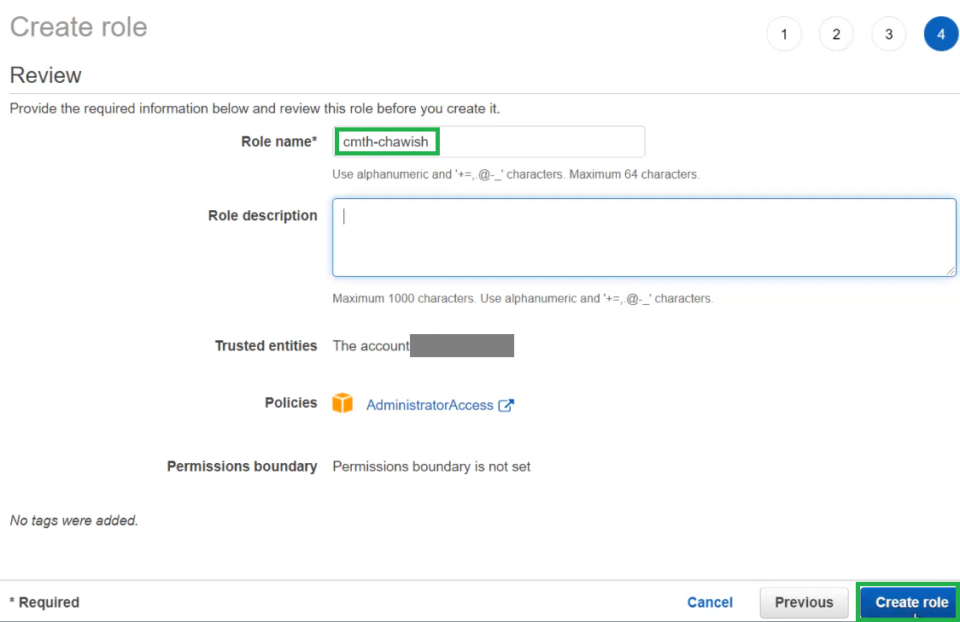This screenshot has height=622, width=960.
Task: Click the Required footnote text
Action: pos(44,602)
